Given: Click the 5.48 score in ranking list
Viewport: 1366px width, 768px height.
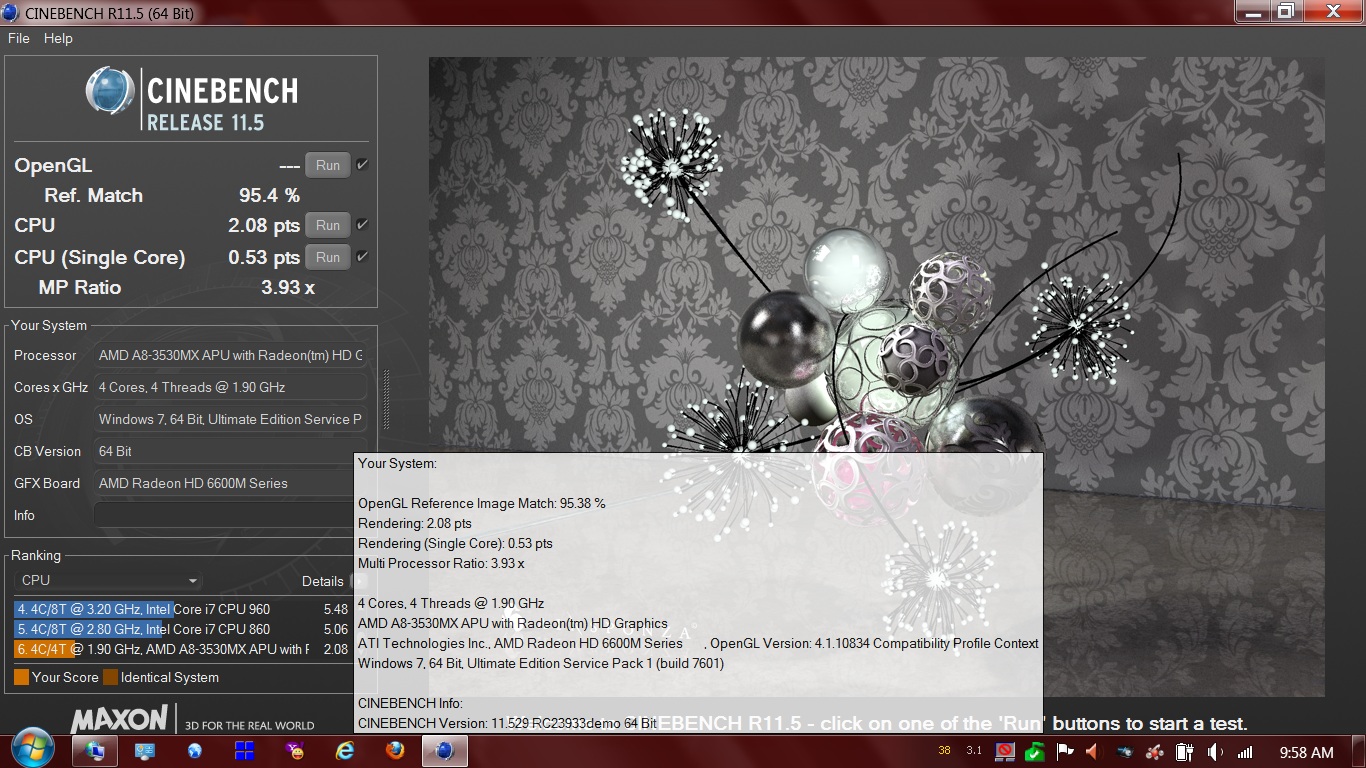Looking at the screenshot, I should [336, 609].
